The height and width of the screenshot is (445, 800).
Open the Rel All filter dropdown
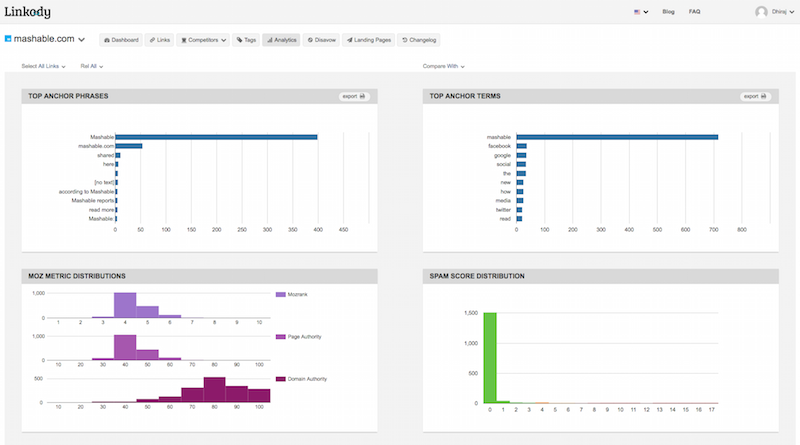92,66
